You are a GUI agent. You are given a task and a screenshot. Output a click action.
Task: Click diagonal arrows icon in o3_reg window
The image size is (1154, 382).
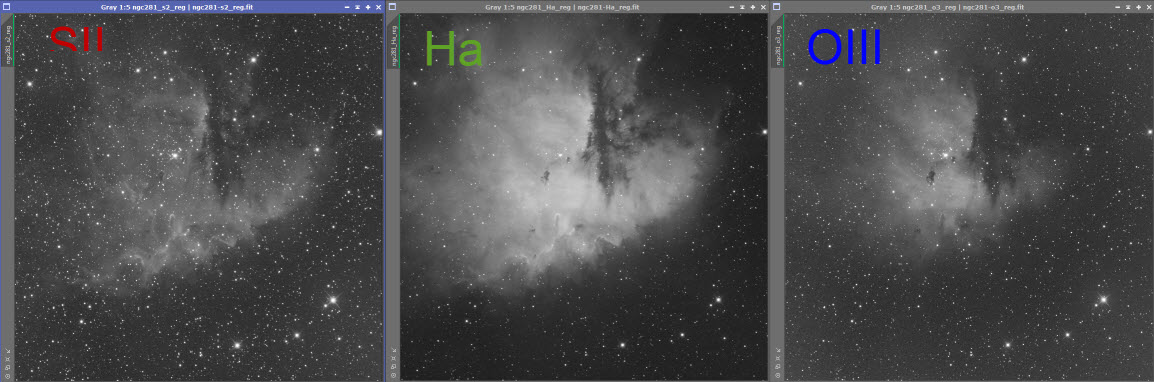[778, 351]
